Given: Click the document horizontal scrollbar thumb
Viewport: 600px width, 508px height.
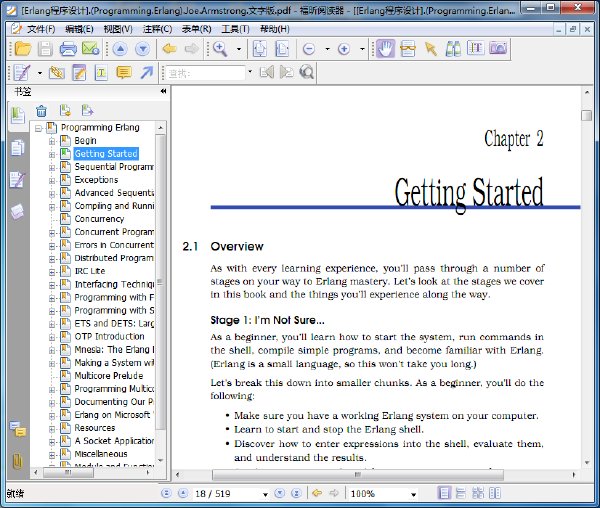Looking at the screenshot, I should coord(357,475).
